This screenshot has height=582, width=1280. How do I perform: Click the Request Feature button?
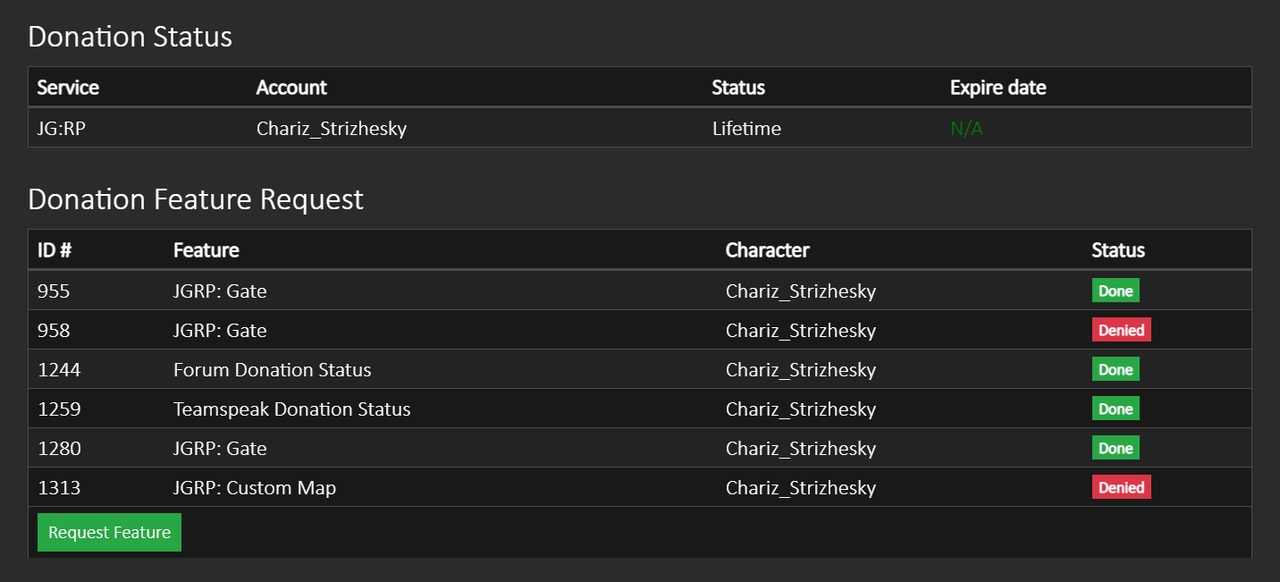[109, 532]
